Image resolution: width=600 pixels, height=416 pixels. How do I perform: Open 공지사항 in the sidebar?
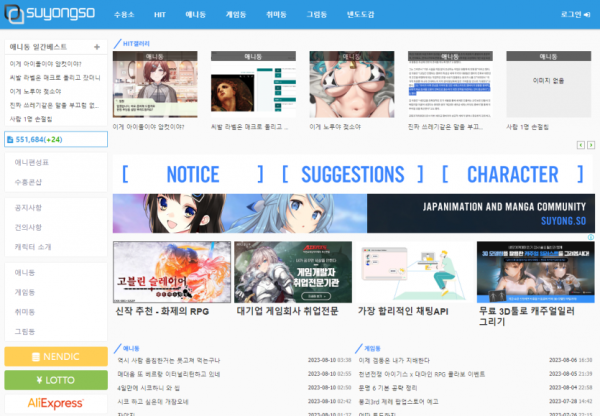[x=28, y=207]
